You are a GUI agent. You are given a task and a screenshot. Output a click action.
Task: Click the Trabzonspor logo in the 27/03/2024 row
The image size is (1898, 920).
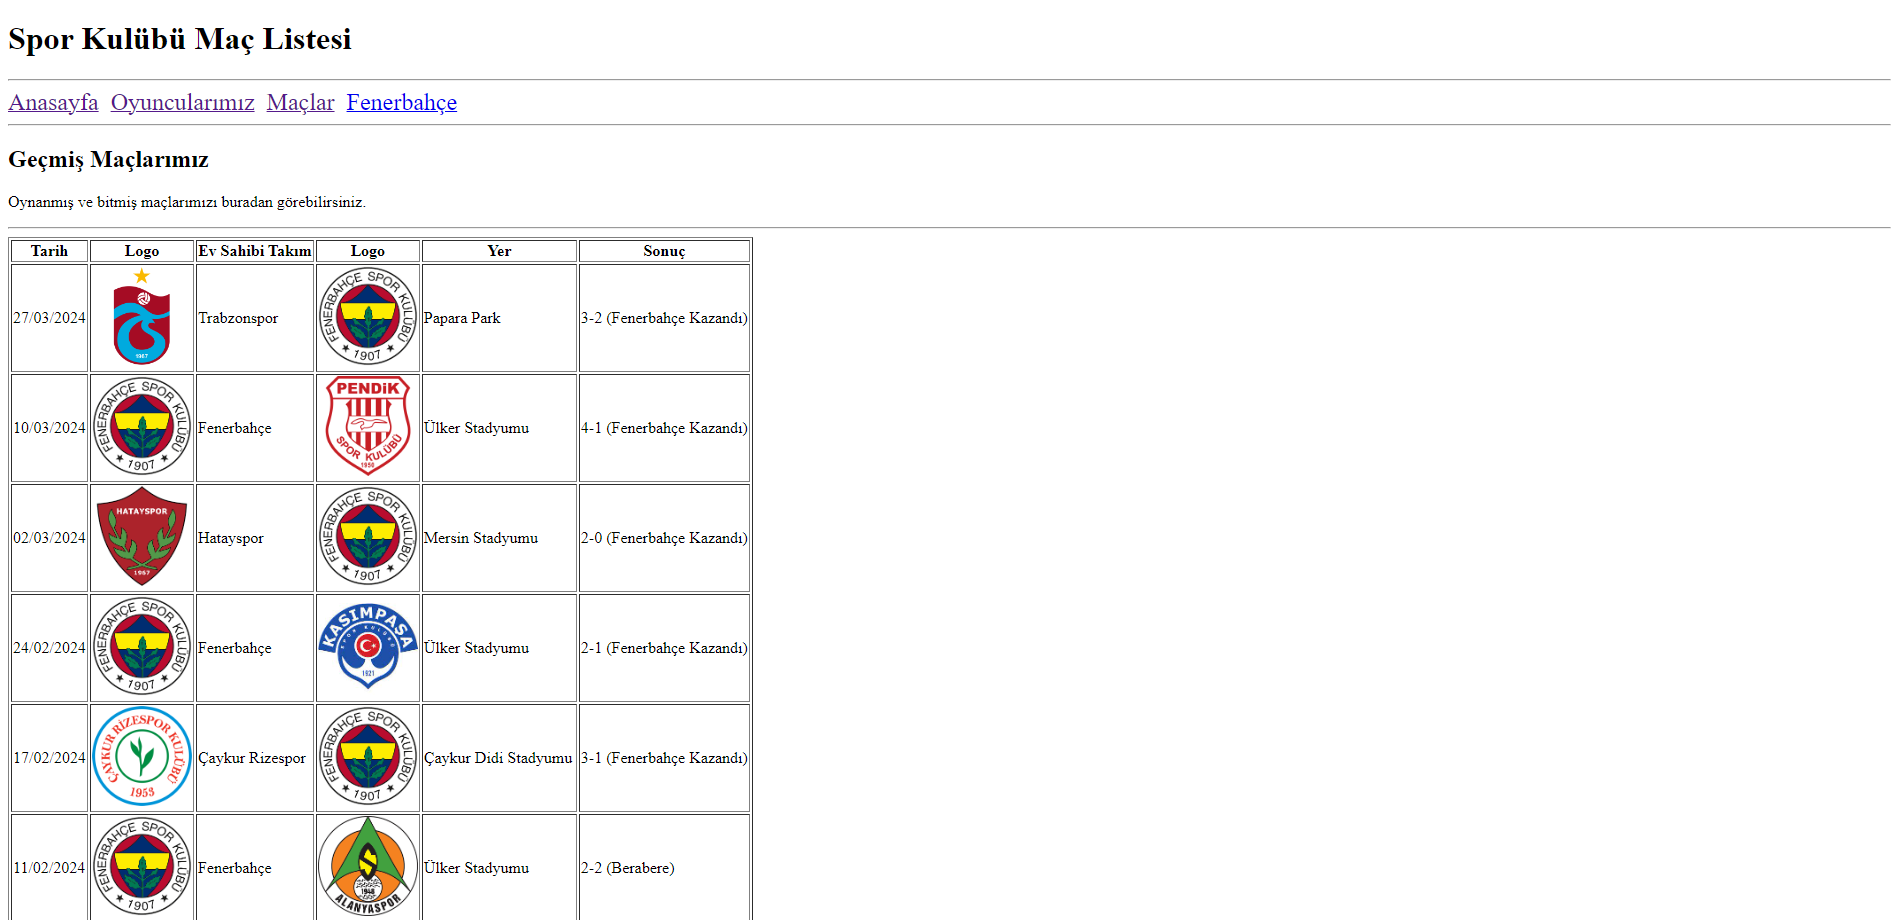click(142, 317)
